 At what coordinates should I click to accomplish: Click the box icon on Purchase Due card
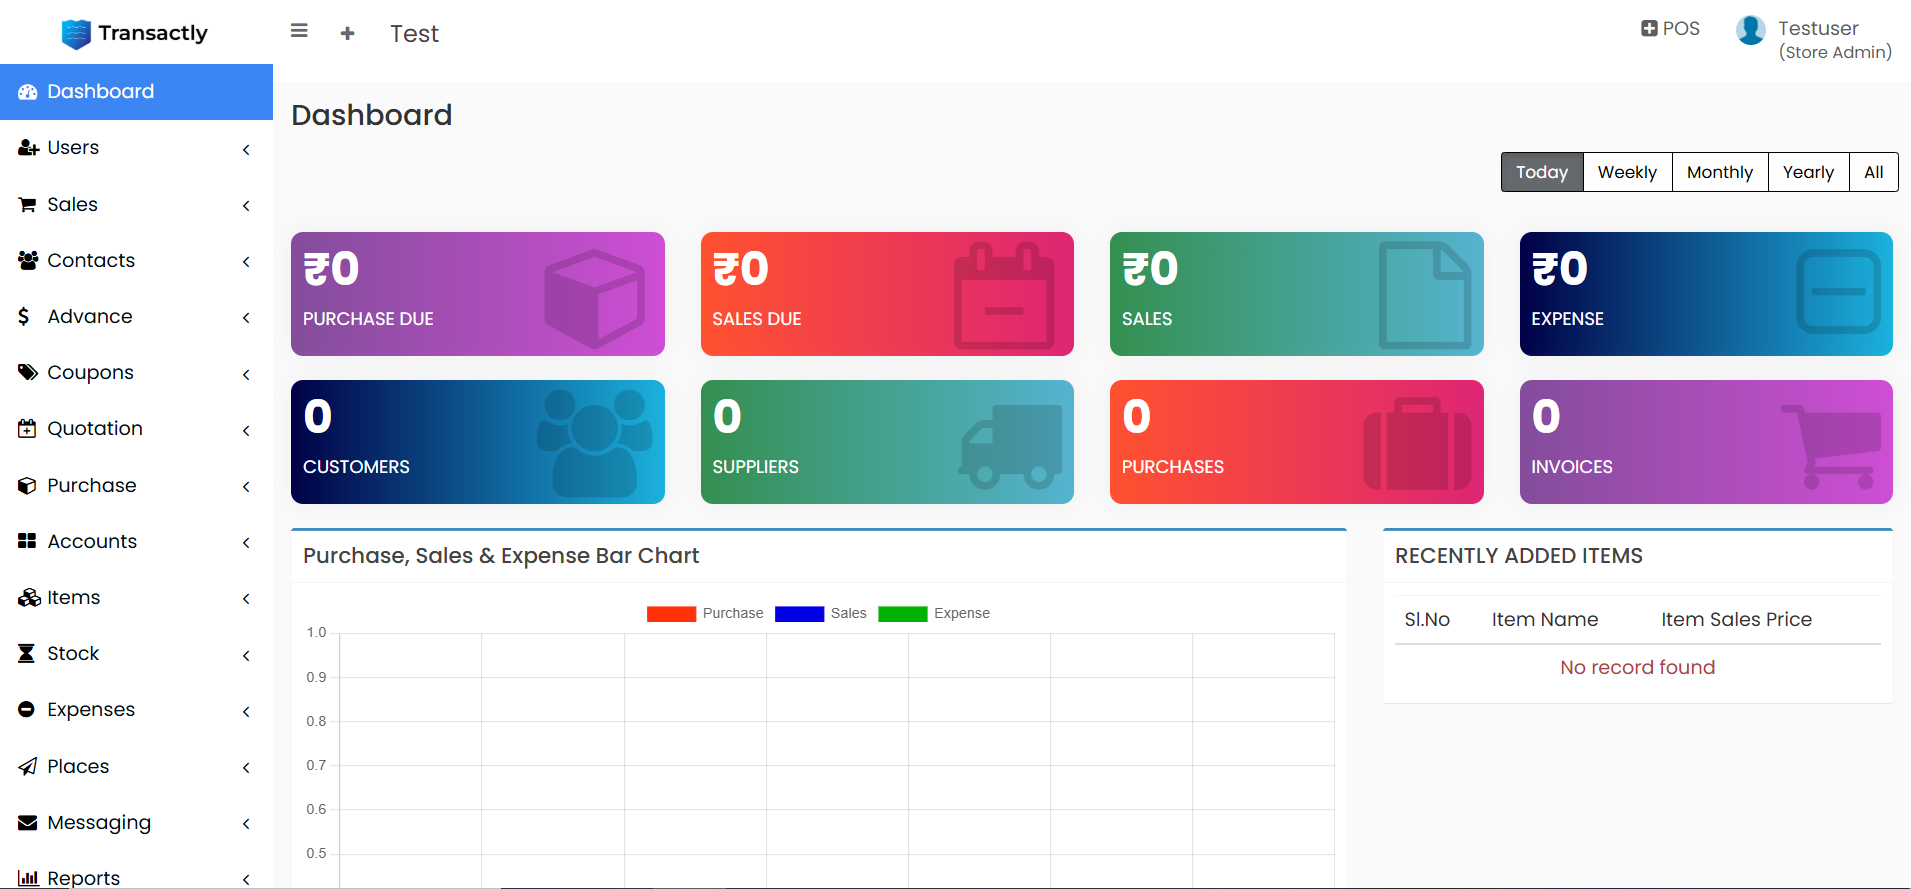click(594, 298)
